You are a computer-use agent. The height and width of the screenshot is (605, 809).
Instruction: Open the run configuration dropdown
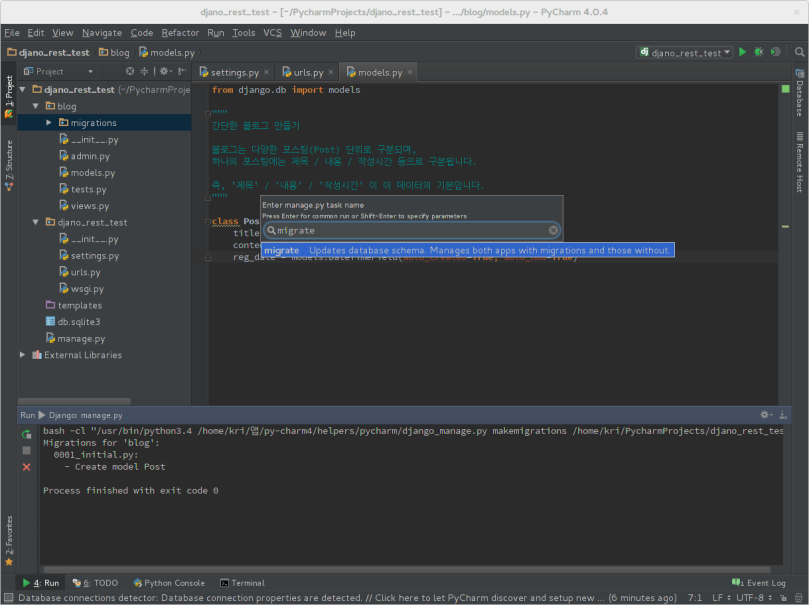[685, 53]
